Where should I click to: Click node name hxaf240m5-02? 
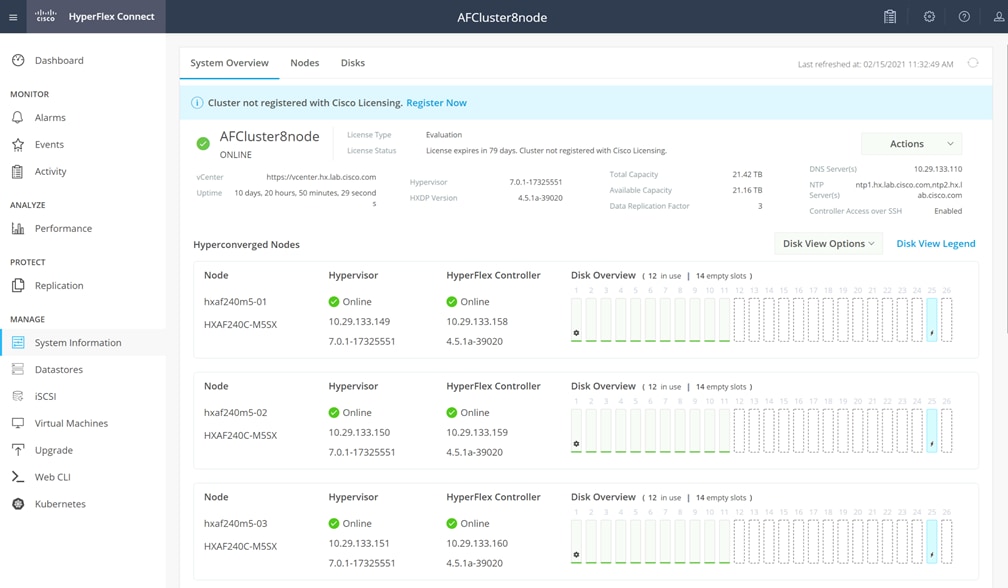point(235,413)
